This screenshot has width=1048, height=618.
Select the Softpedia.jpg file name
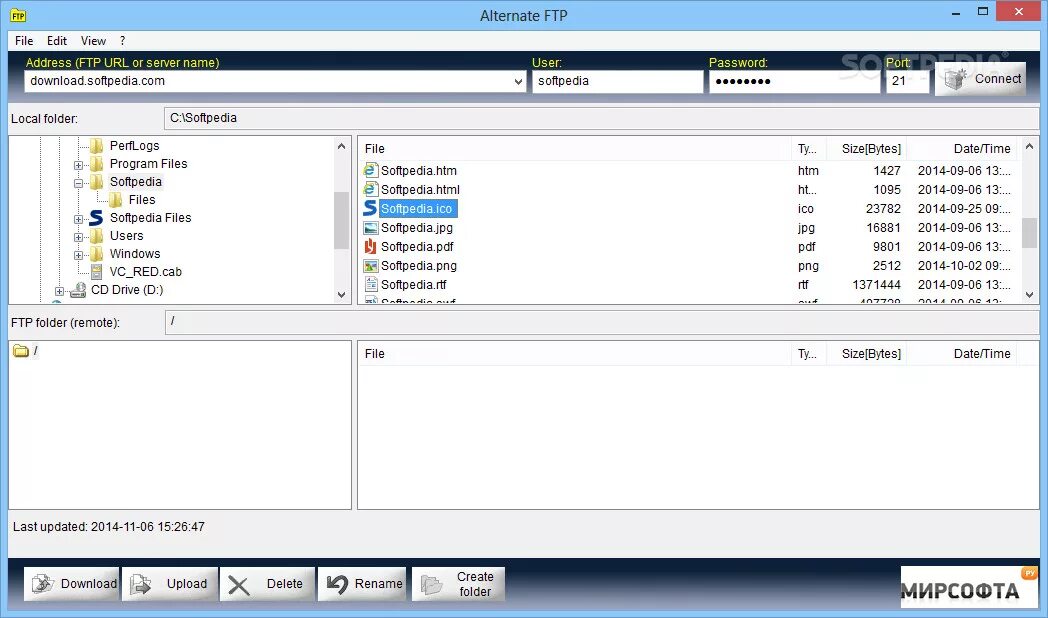click(416, 228)
